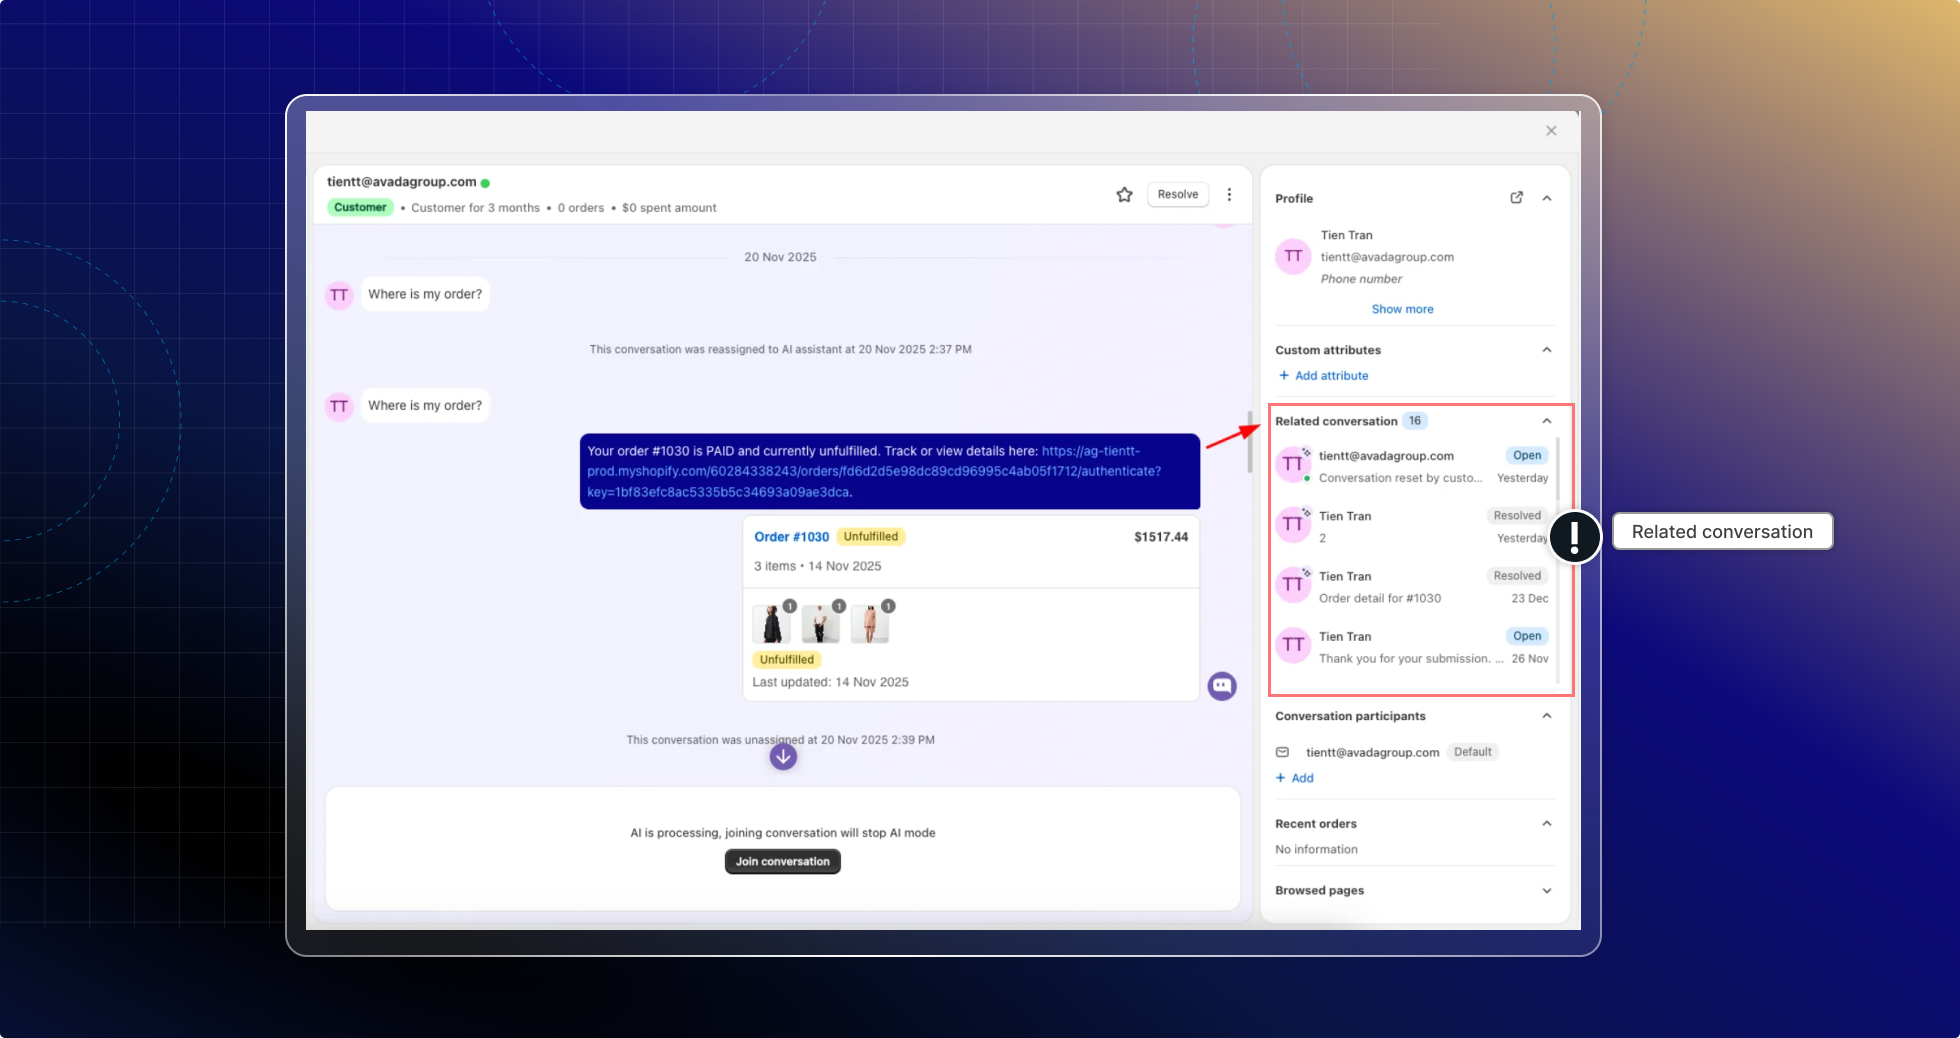Image resolution: width=1960 pixels, height=1038 pixels.
Task: Open profile in new window icon
Action: 1516,198
